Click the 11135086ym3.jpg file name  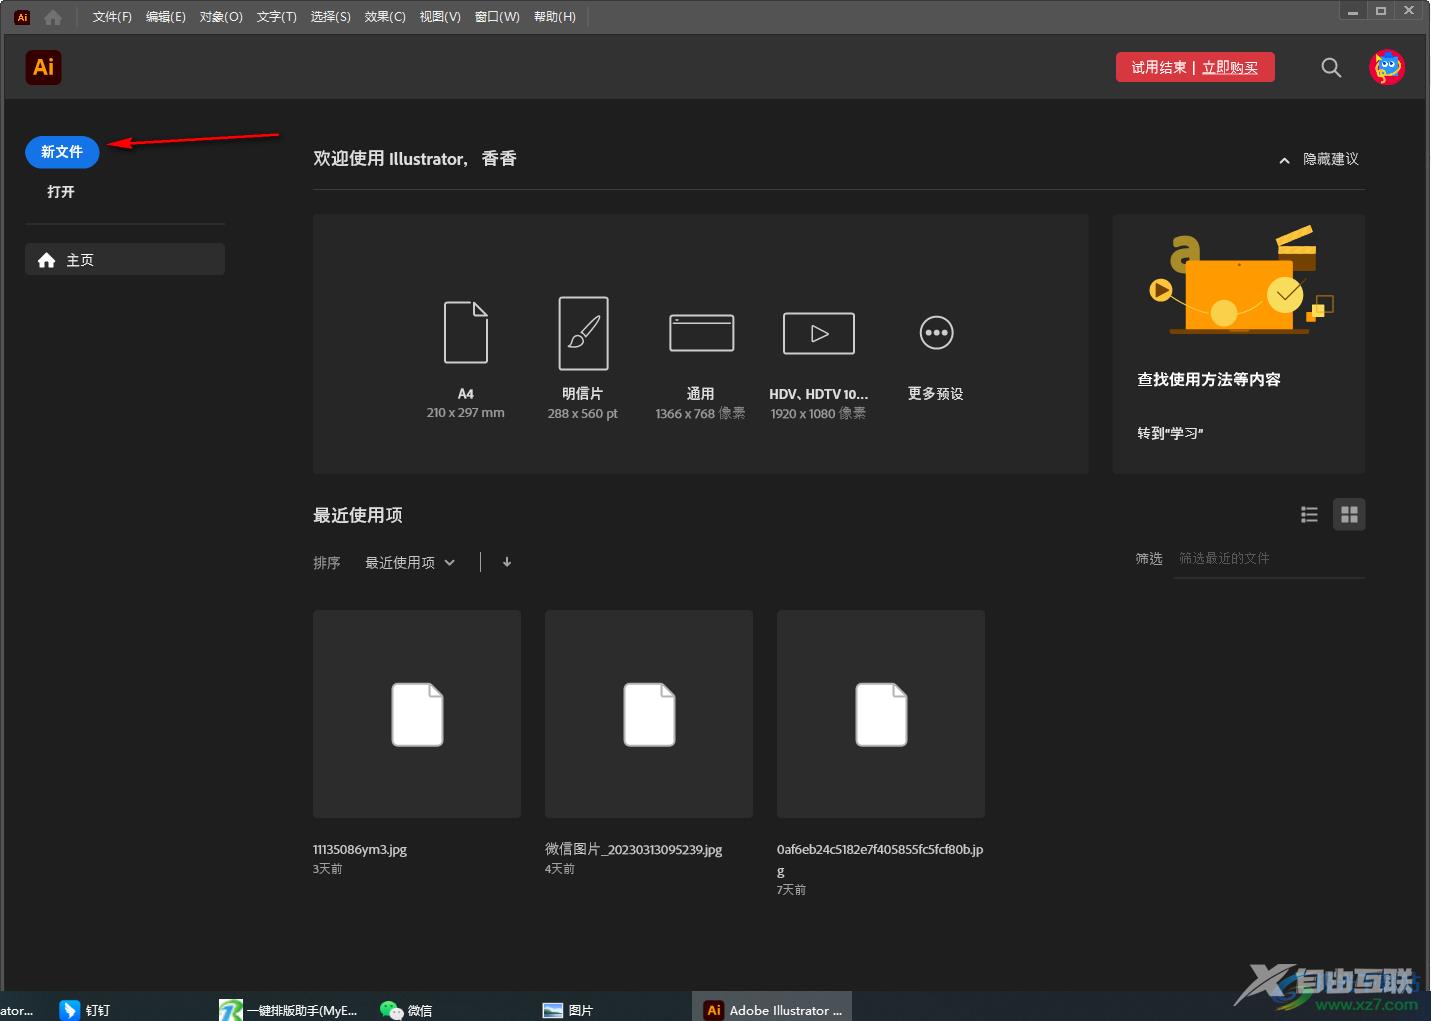click(360, 850)
